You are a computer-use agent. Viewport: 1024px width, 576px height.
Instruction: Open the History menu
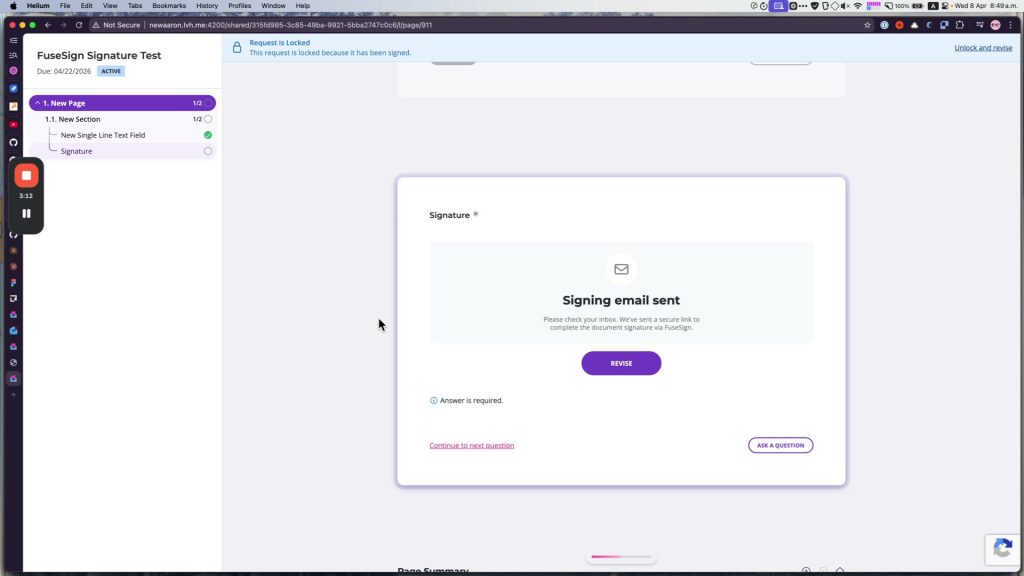point(207,5)
